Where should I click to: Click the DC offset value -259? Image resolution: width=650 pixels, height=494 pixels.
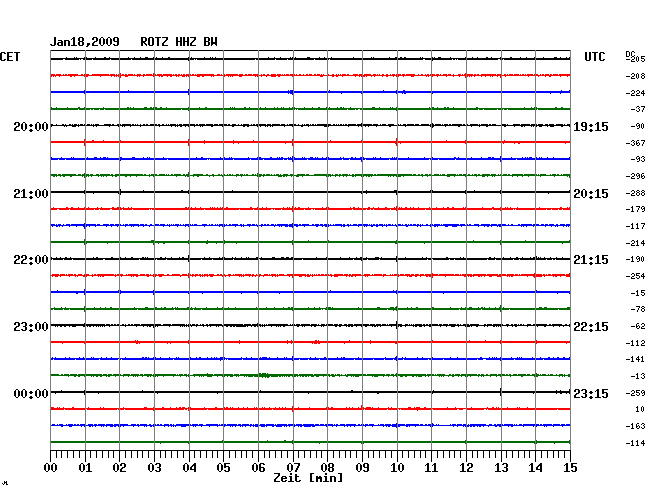click(x=635, y=393)
